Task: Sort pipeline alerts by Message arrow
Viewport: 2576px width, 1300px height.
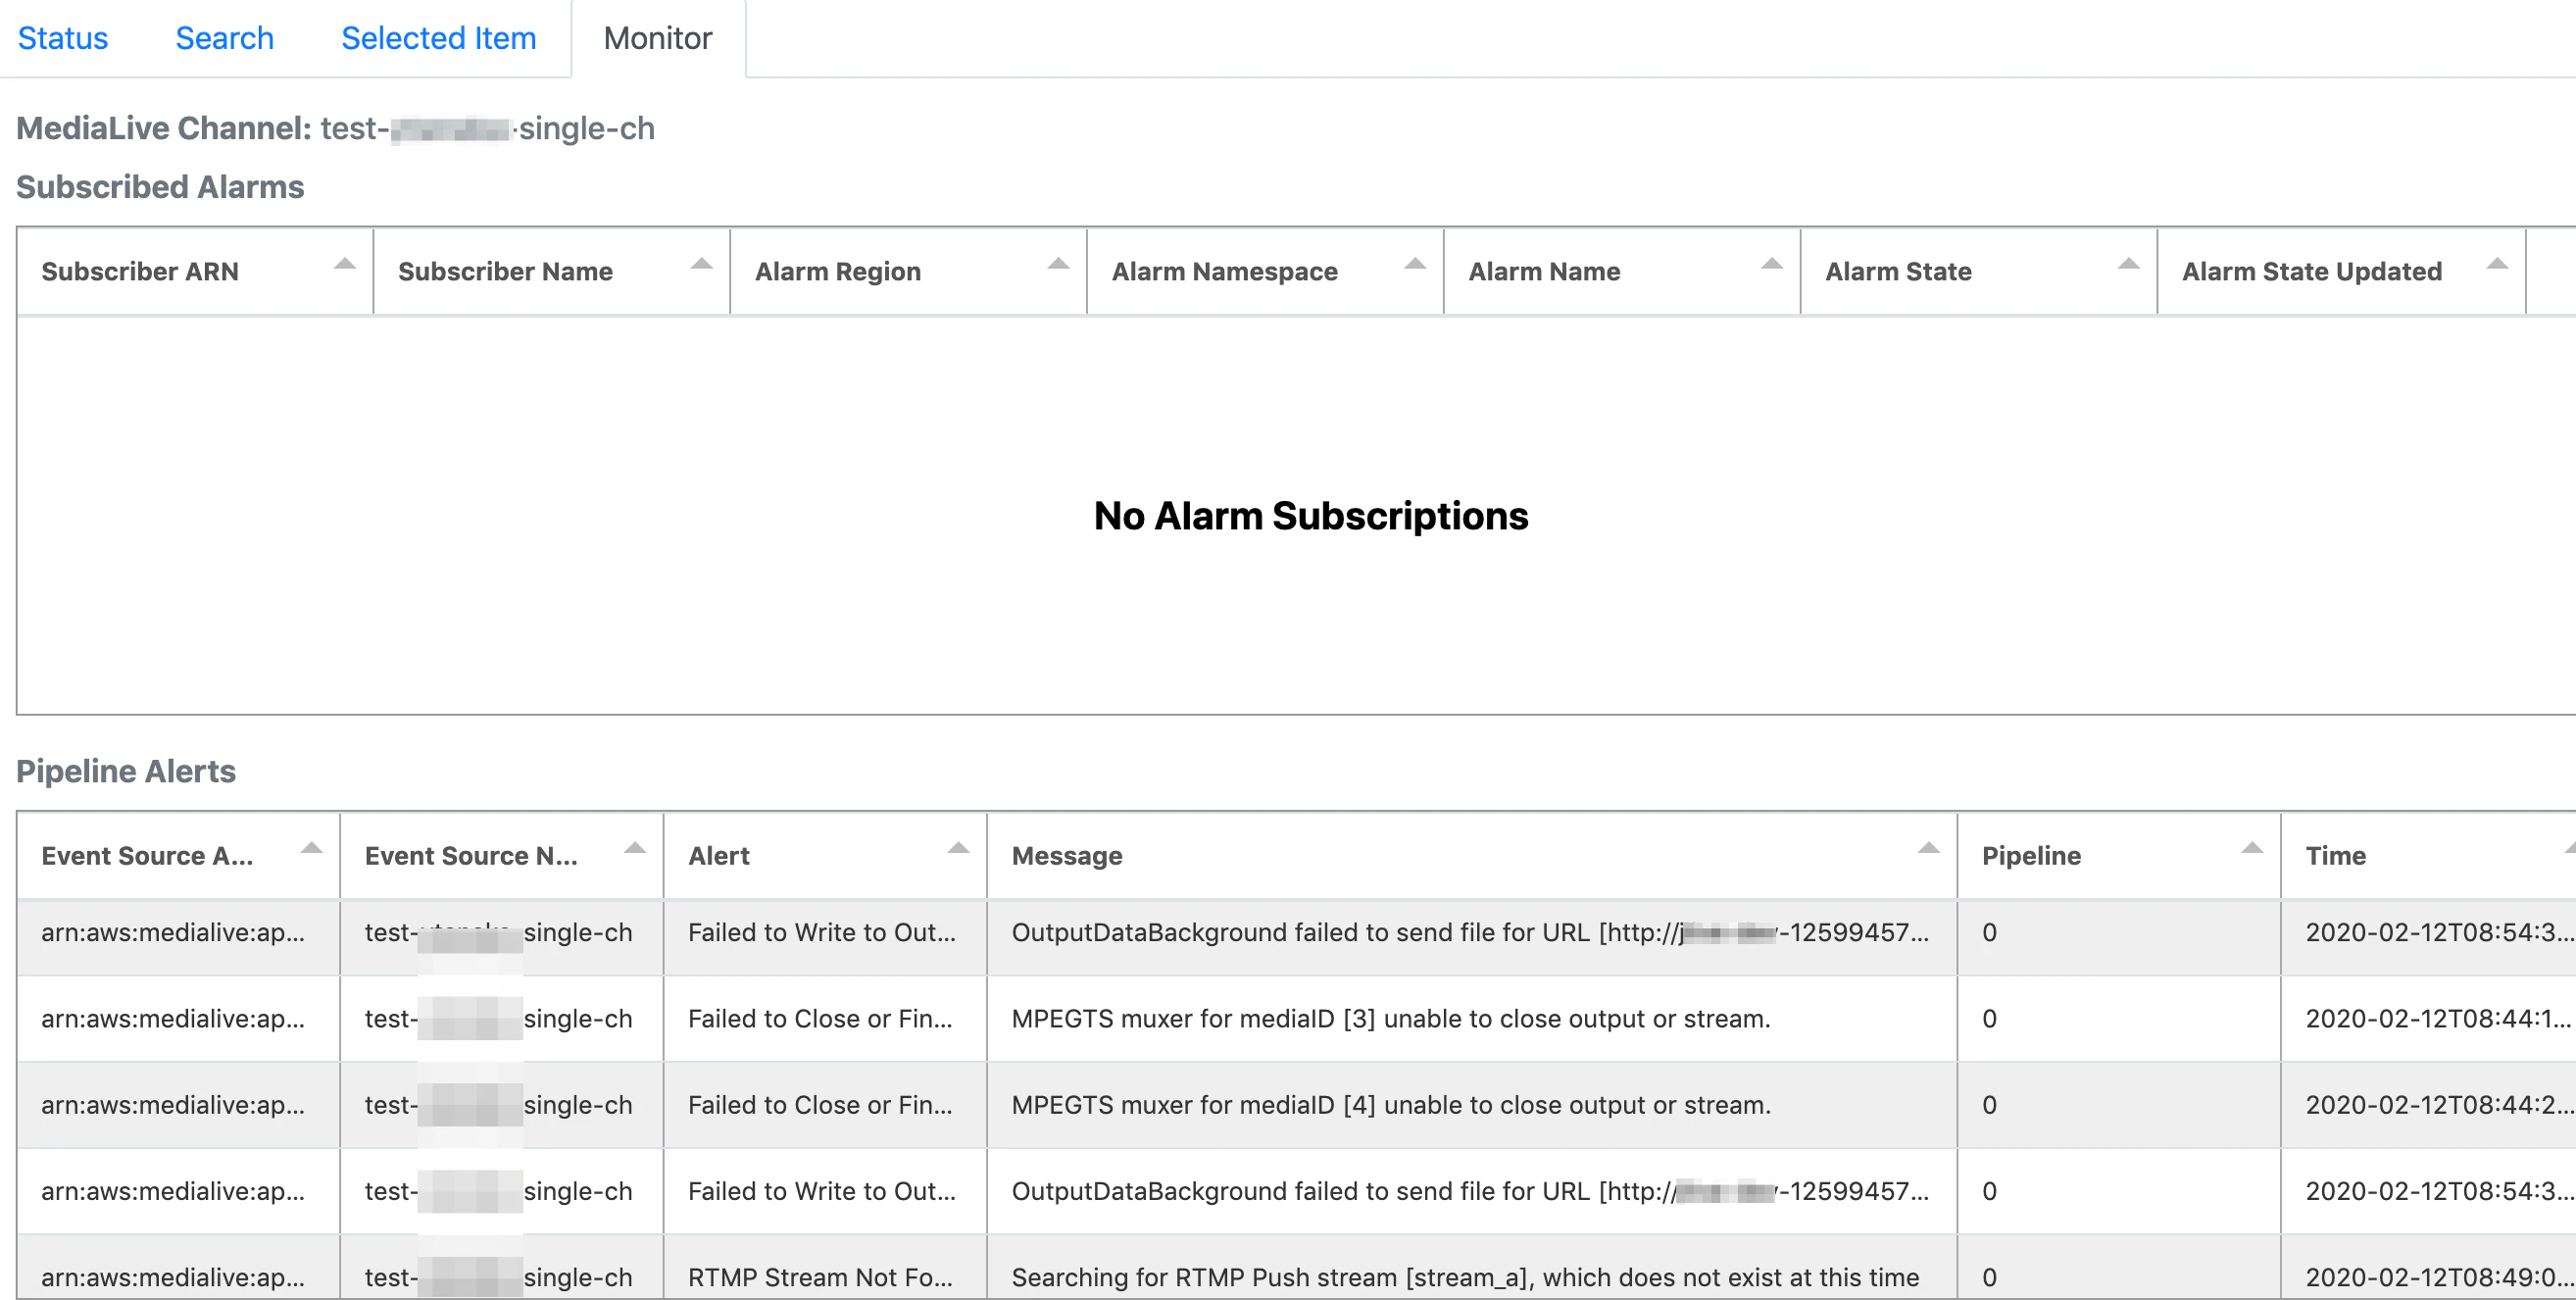Action: pyautogui.click(x=1928, y=848)
